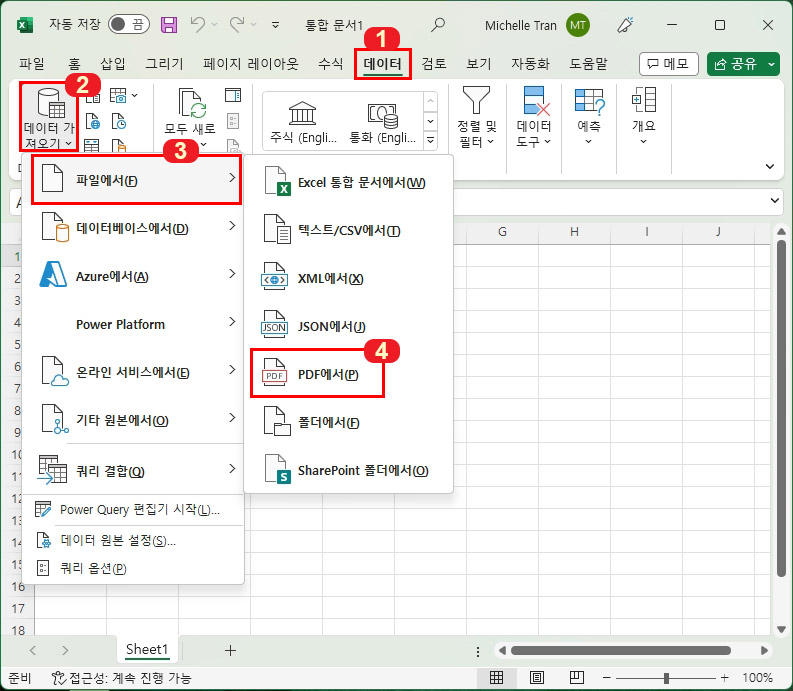Click the search magnifier icon
Viewport: 793px width, 691px height.
[x=438, y=24]
